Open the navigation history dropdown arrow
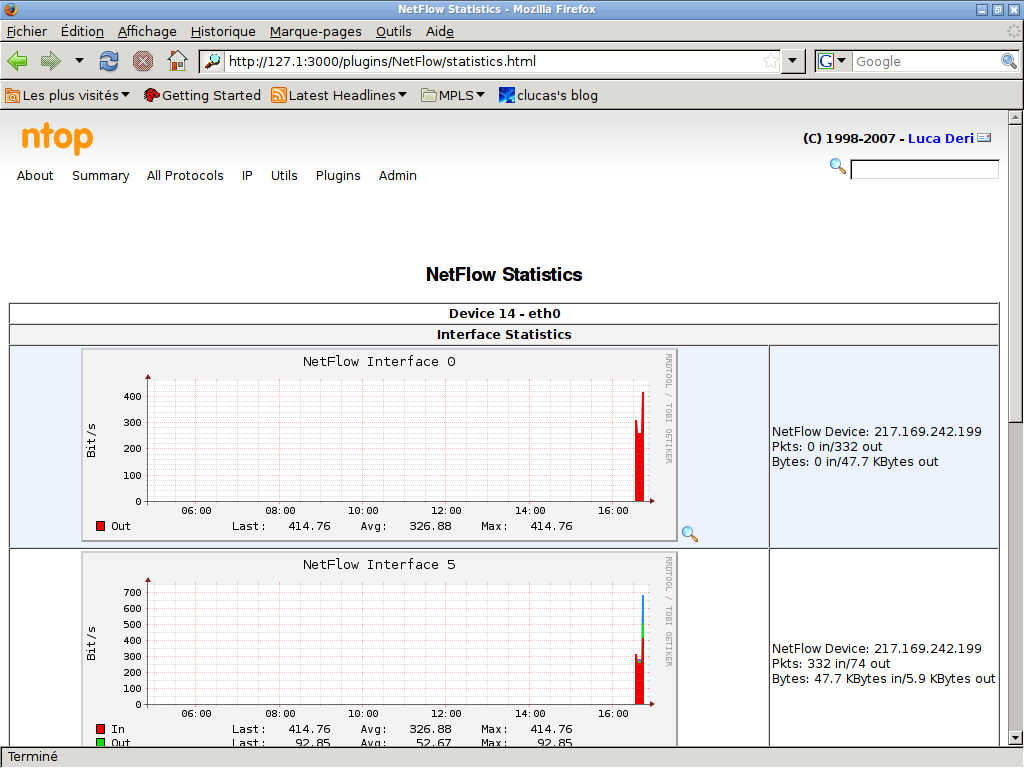 pyautogui.click(x=79, y=61)
